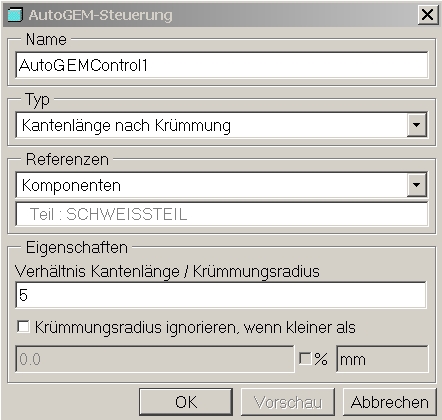Select the Kantenlänge nach Krümmung combo box

click(221, 125)
